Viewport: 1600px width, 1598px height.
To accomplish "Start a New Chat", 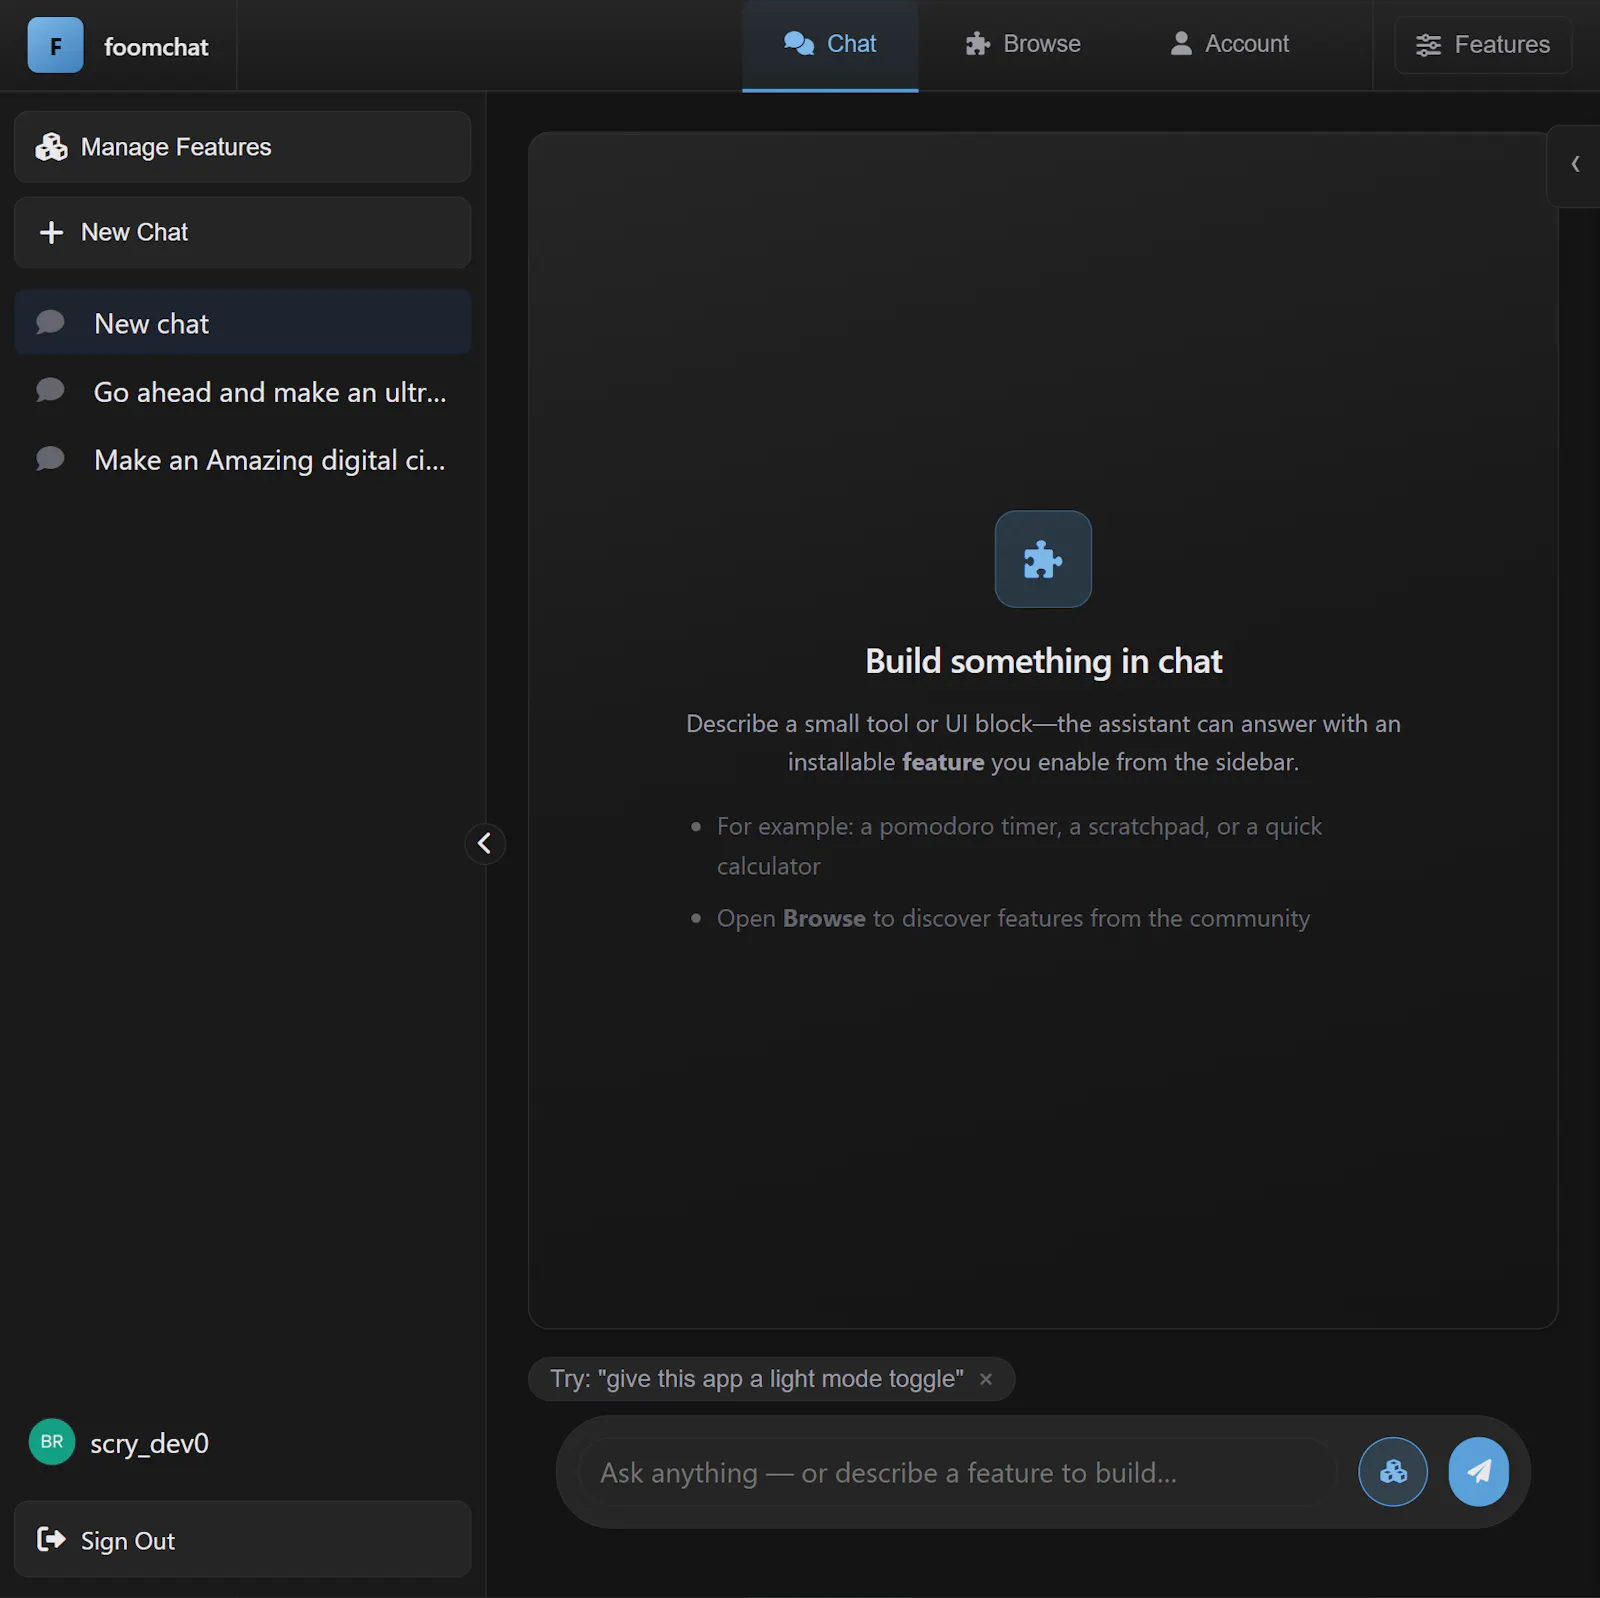I will [243, 232].
